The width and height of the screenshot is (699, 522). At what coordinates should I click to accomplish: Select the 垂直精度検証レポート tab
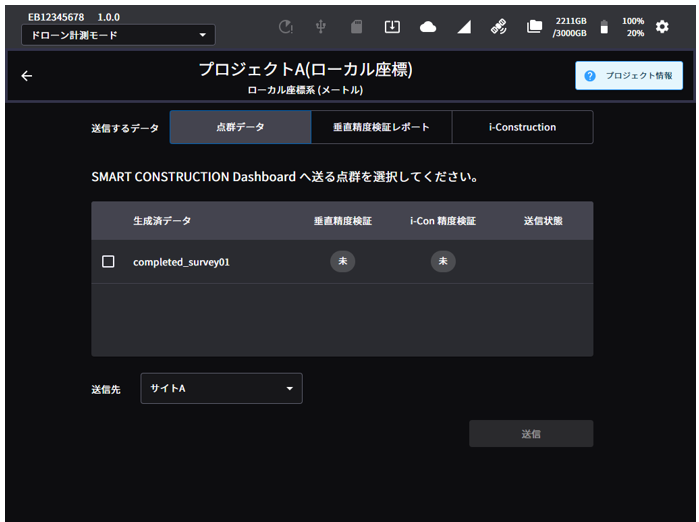click(x=381, y=127)
